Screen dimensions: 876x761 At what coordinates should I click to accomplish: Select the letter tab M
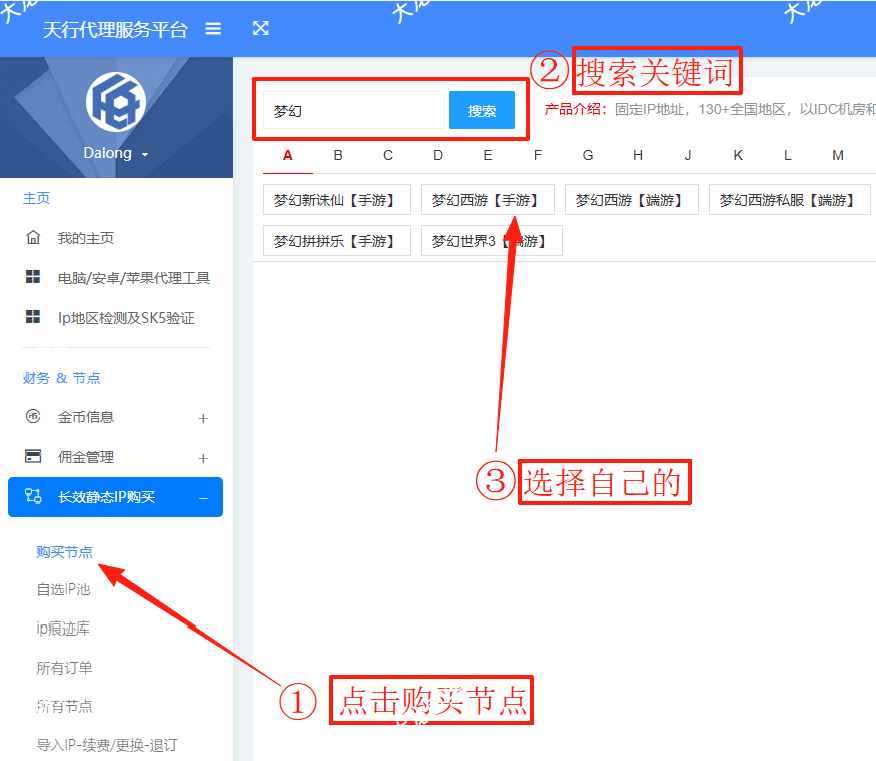click(838, 155)
